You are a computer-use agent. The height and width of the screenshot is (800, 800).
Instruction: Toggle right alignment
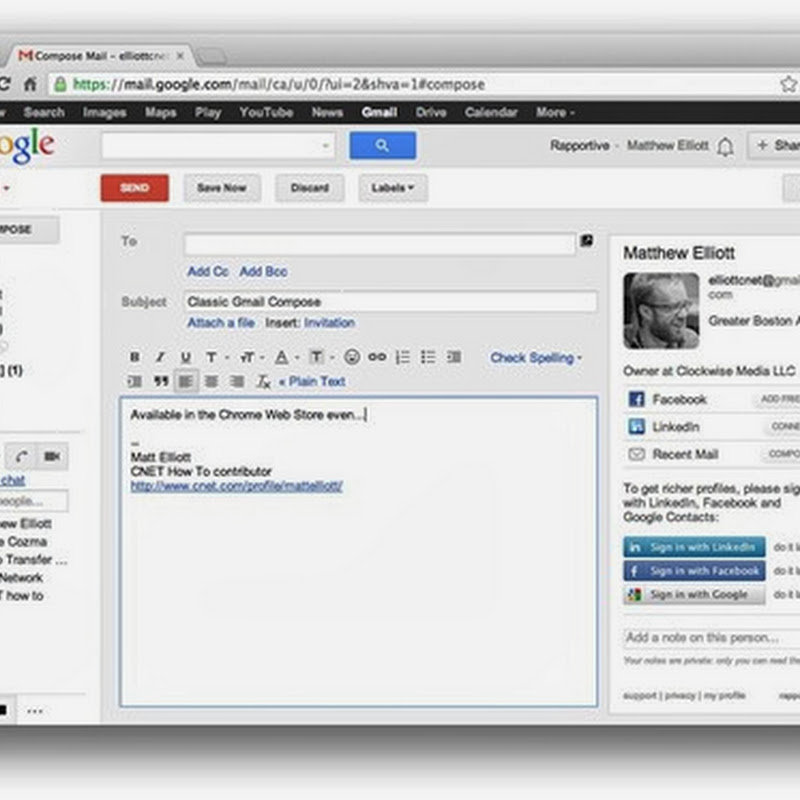[x=237, y=381]
